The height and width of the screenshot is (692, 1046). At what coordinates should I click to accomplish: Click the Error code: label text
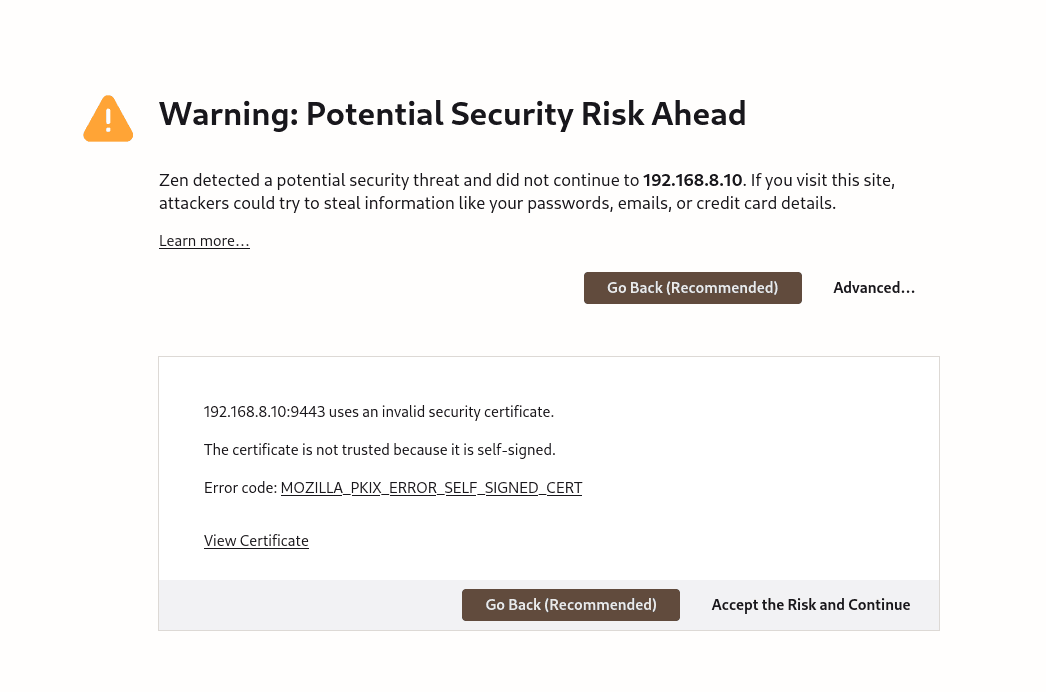[x=240, y=488]
